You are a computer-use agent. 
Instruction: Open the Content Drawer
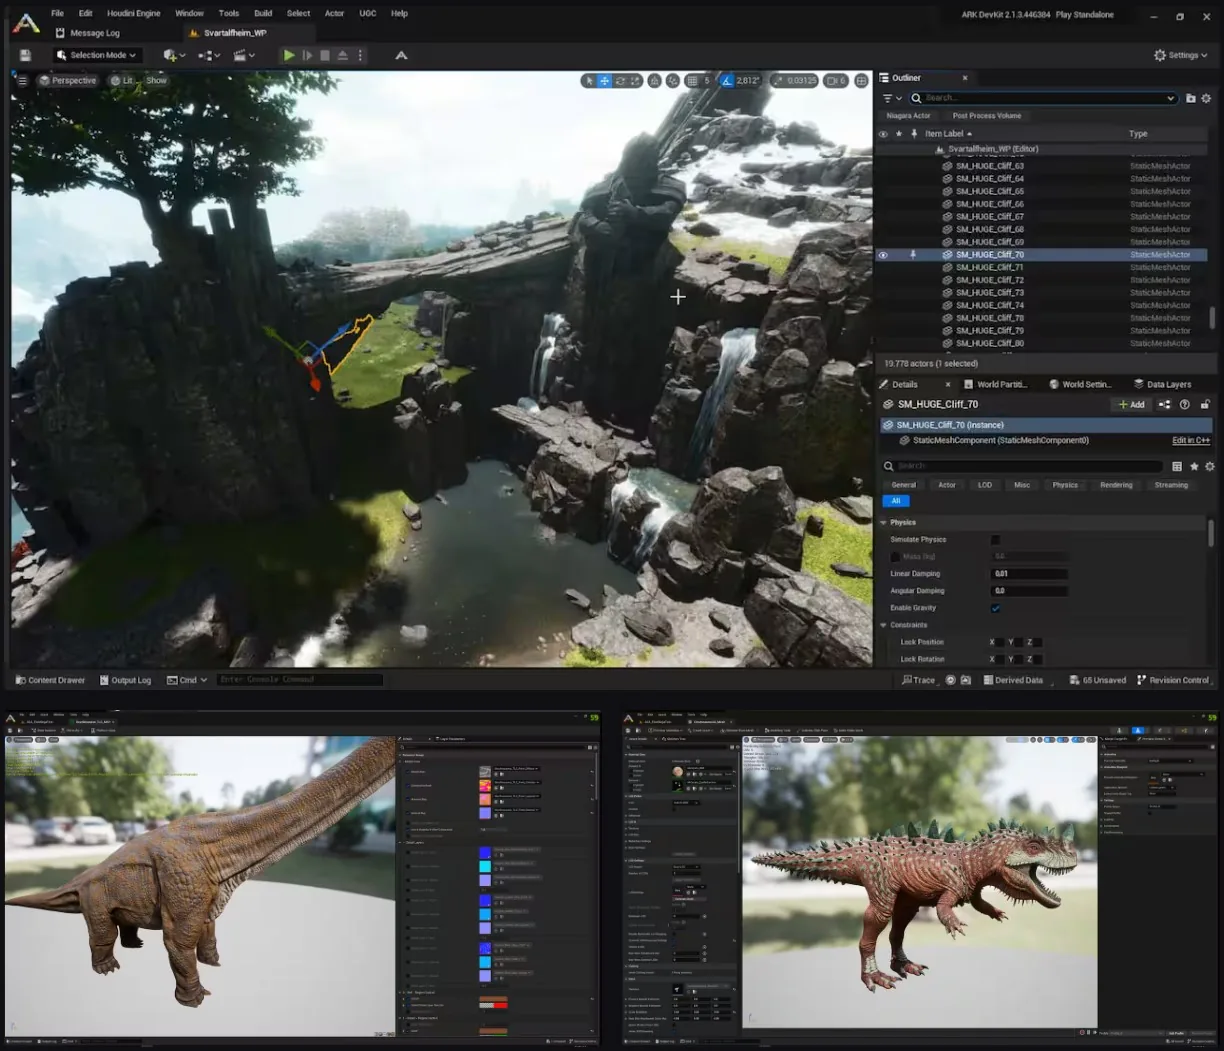point(50,680)
